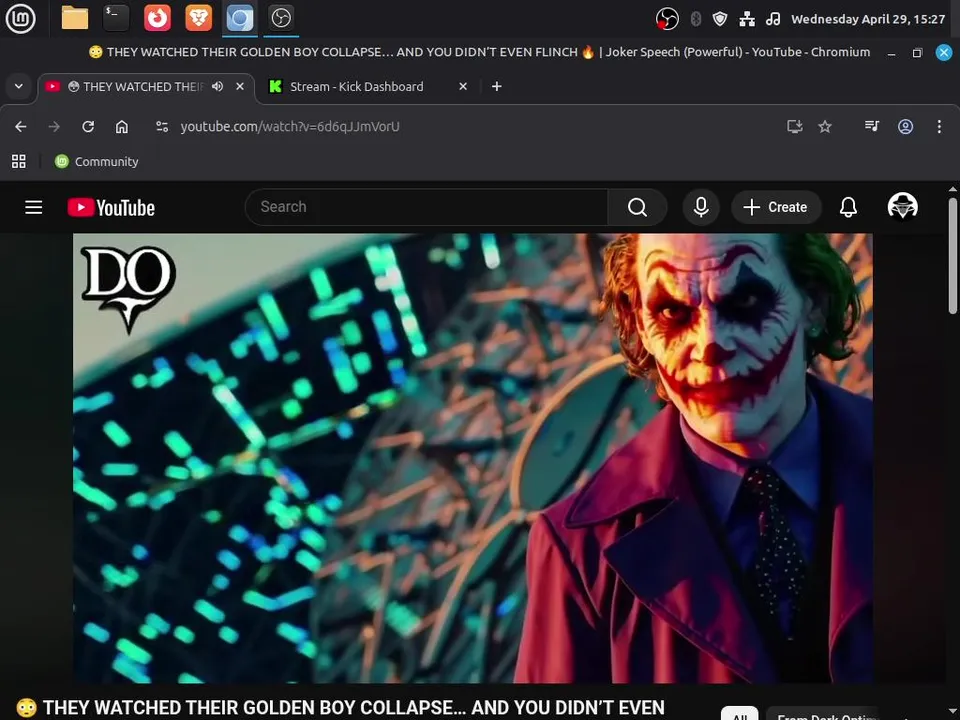Viewport: 960px width, 720px height.
Task: Mute the YouTube tab via its speaker icon
Action: coord(217,86)
